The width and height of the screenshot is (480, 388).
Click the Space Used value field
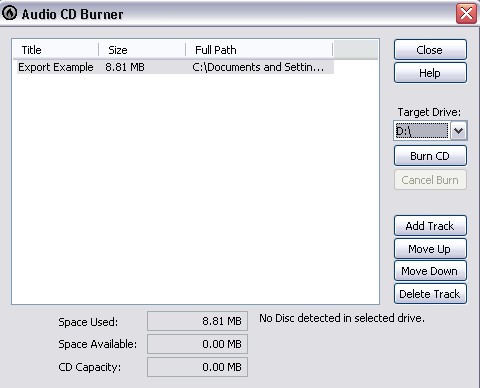(x=197, y=321)
